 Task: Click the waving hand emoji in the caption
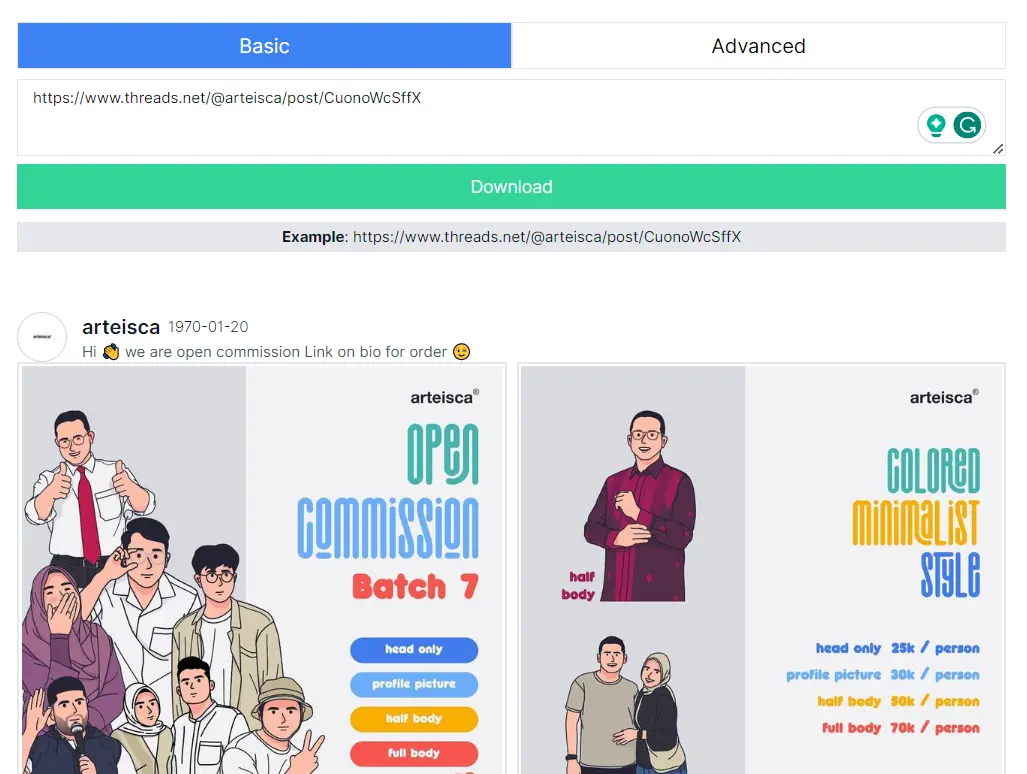click(111, 352)
